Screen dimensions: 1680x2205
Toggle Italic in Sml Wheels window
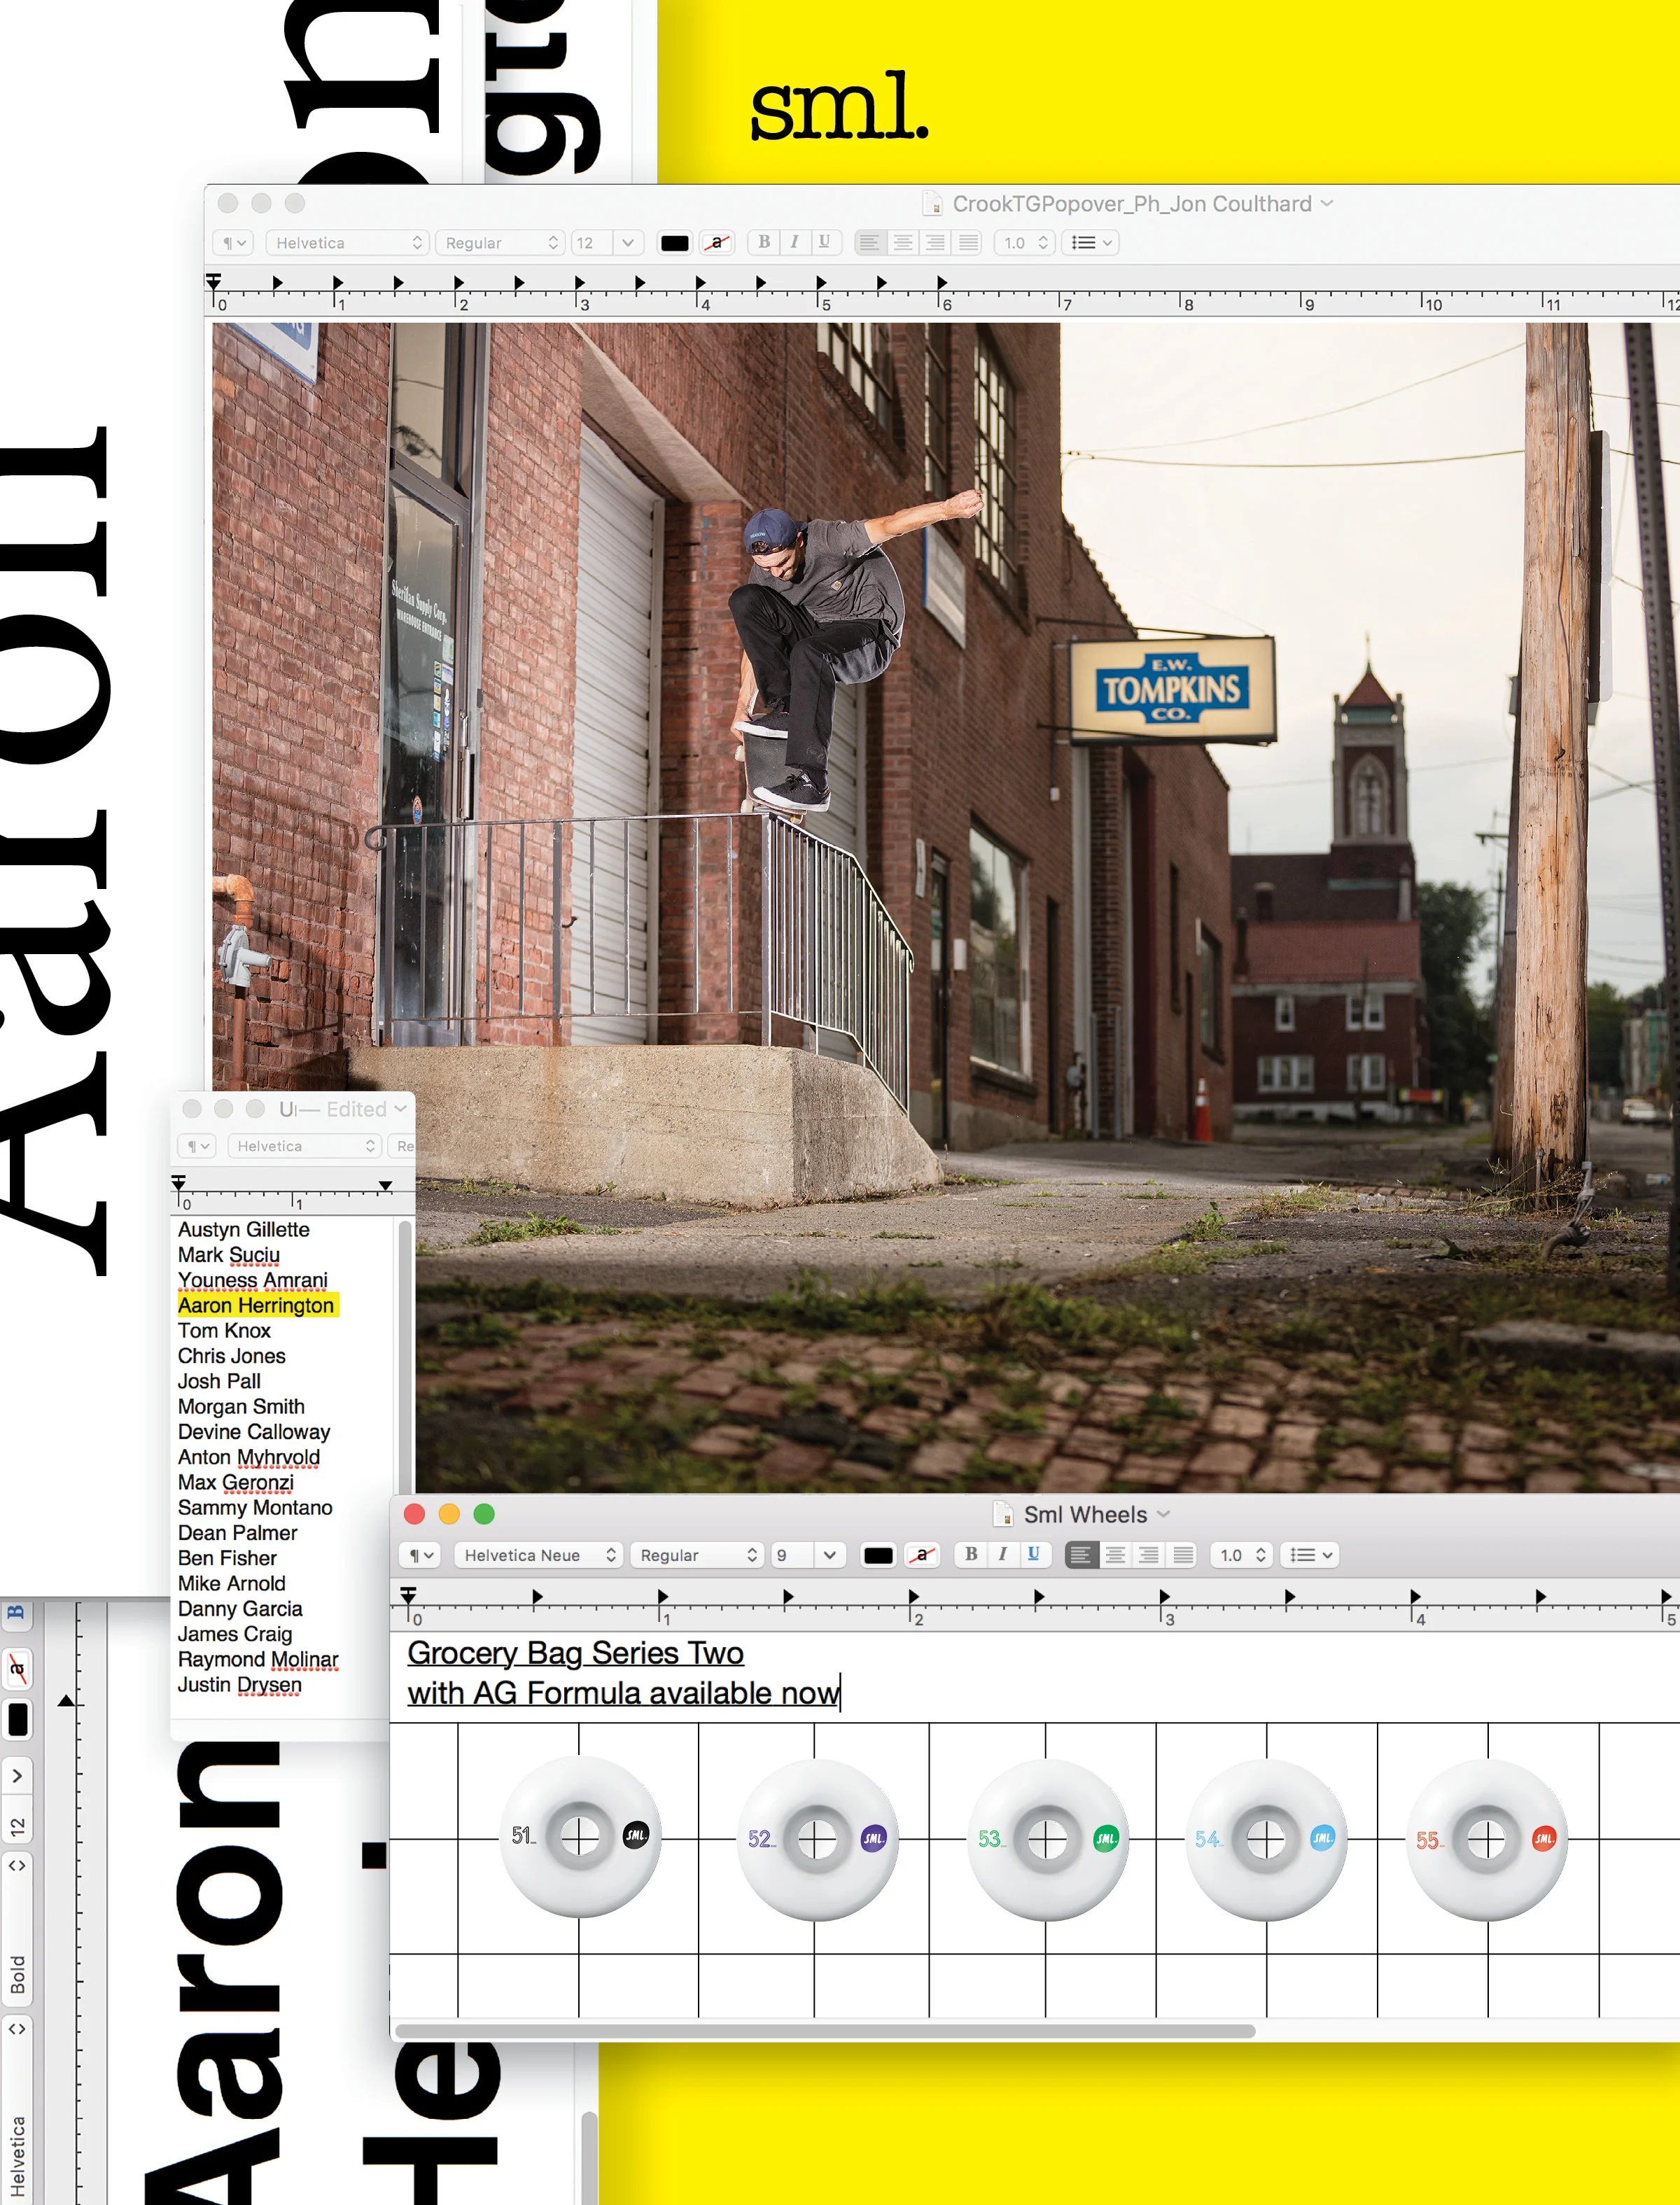click(x=1002, y=1554)
